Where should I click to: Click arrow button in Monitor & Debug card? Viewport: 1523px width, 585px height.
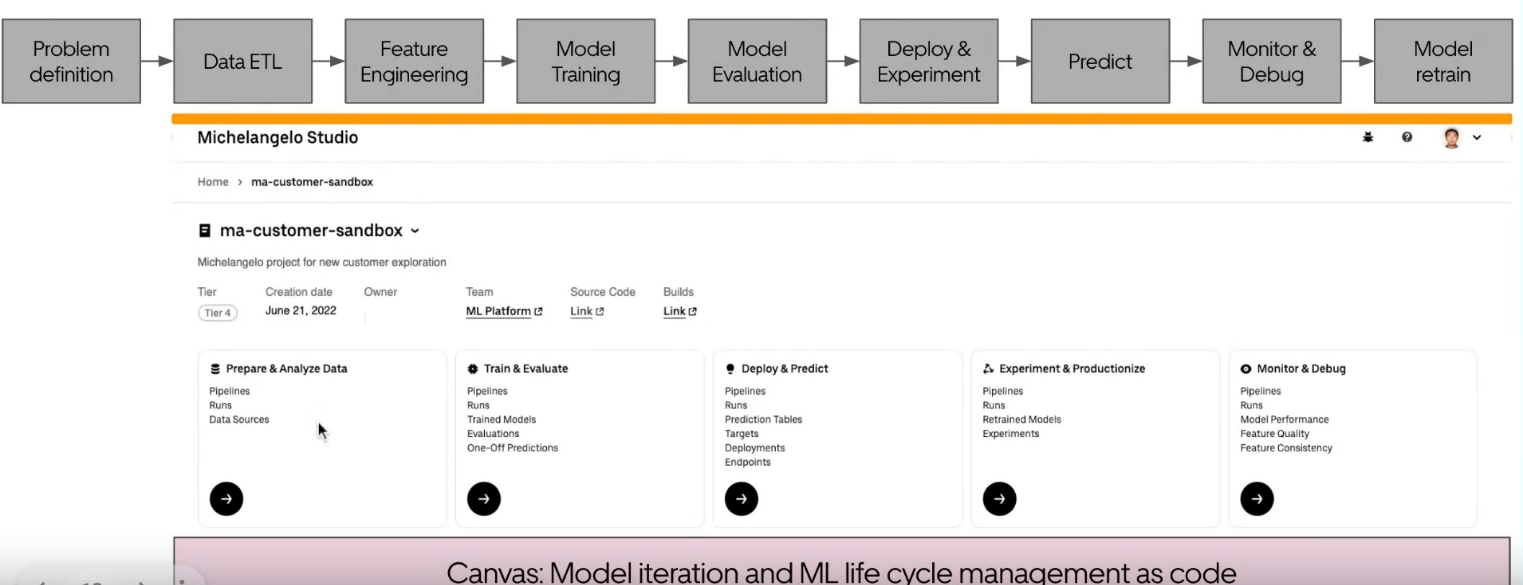coord(1257,498)
